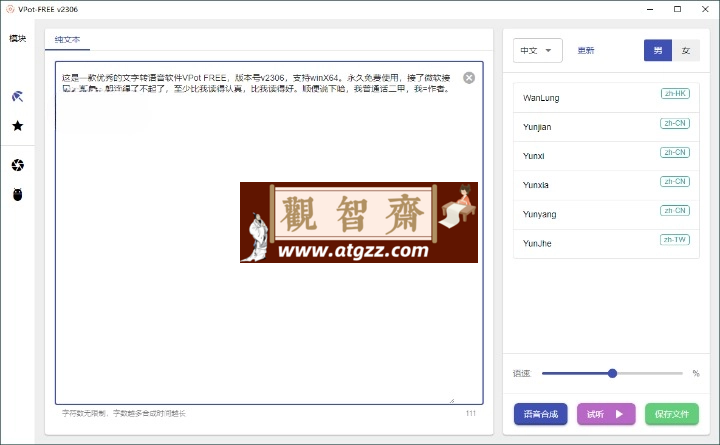Click the 更新 link
Screen dimensions: 720x445
586,51
